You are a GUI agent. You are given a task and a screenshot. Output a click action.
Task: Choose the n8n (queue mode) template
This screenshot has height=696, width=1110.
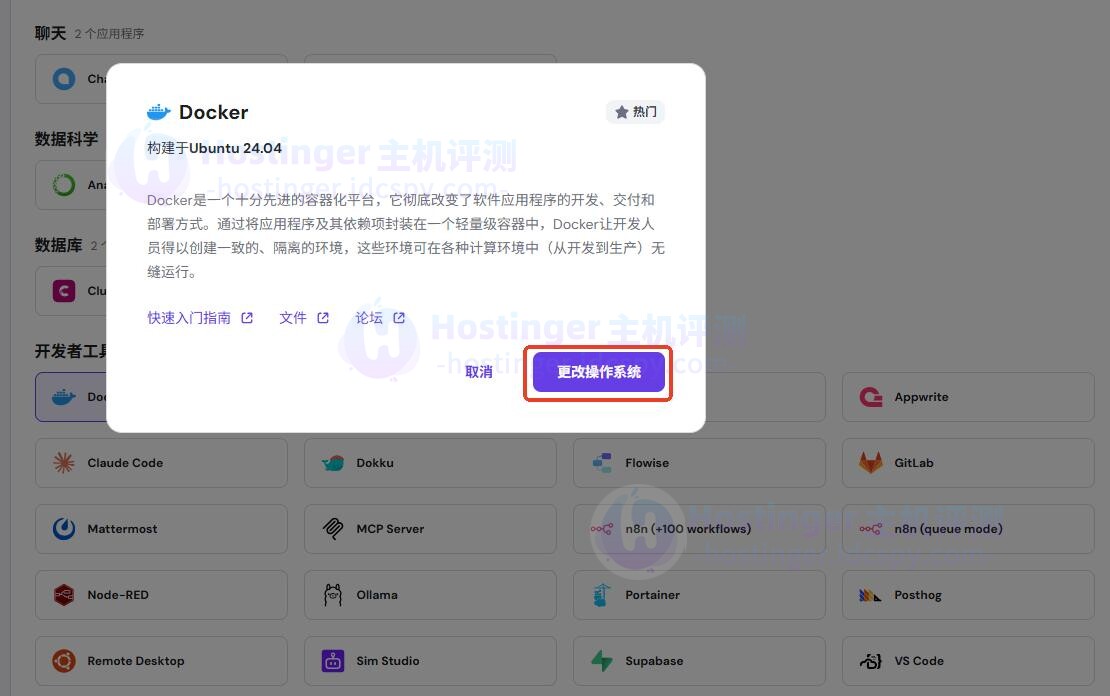[x=967, y=528]
